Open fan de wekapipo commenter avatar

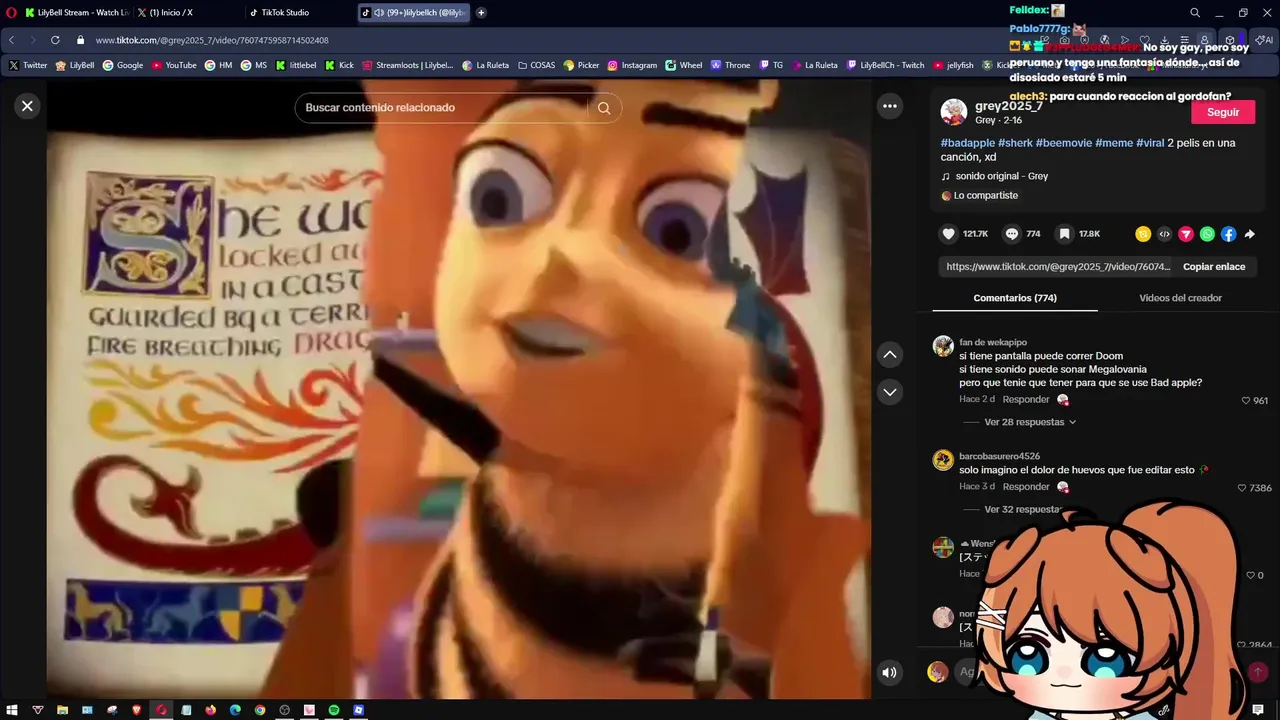(943, 346)
